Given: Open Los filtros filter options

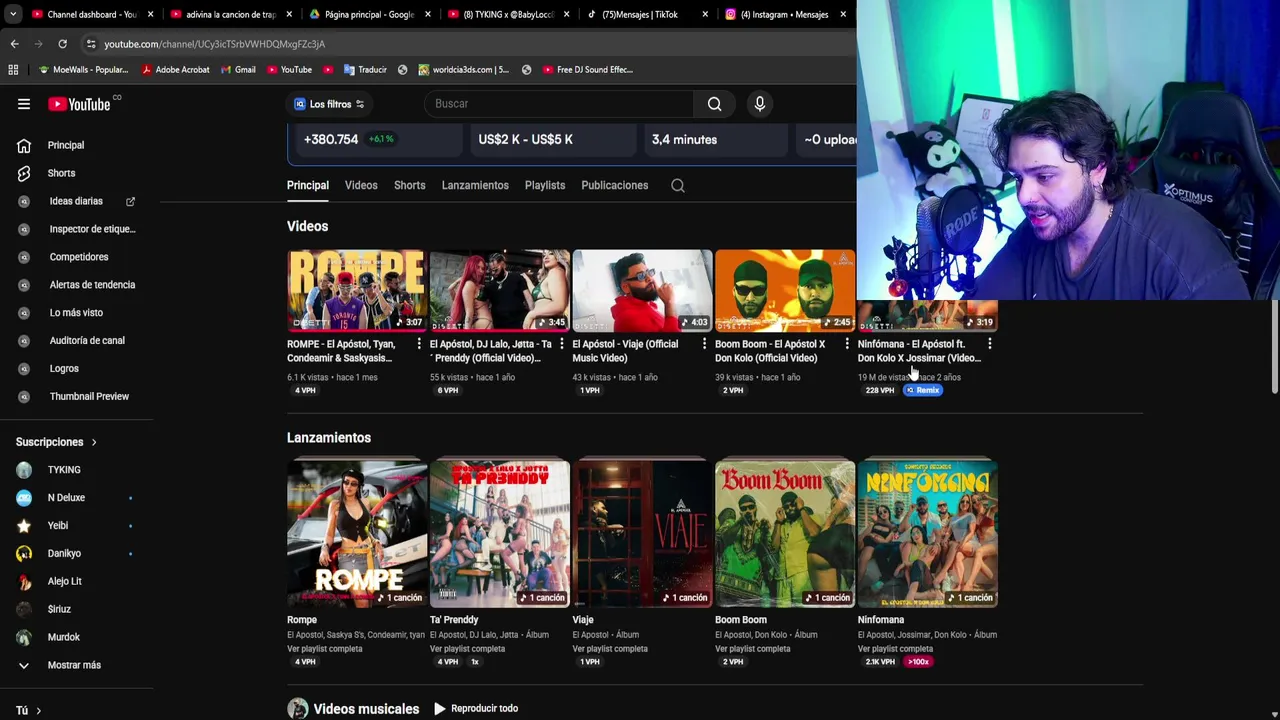Looking at the screenshot, I should click(x=329, y=104).
